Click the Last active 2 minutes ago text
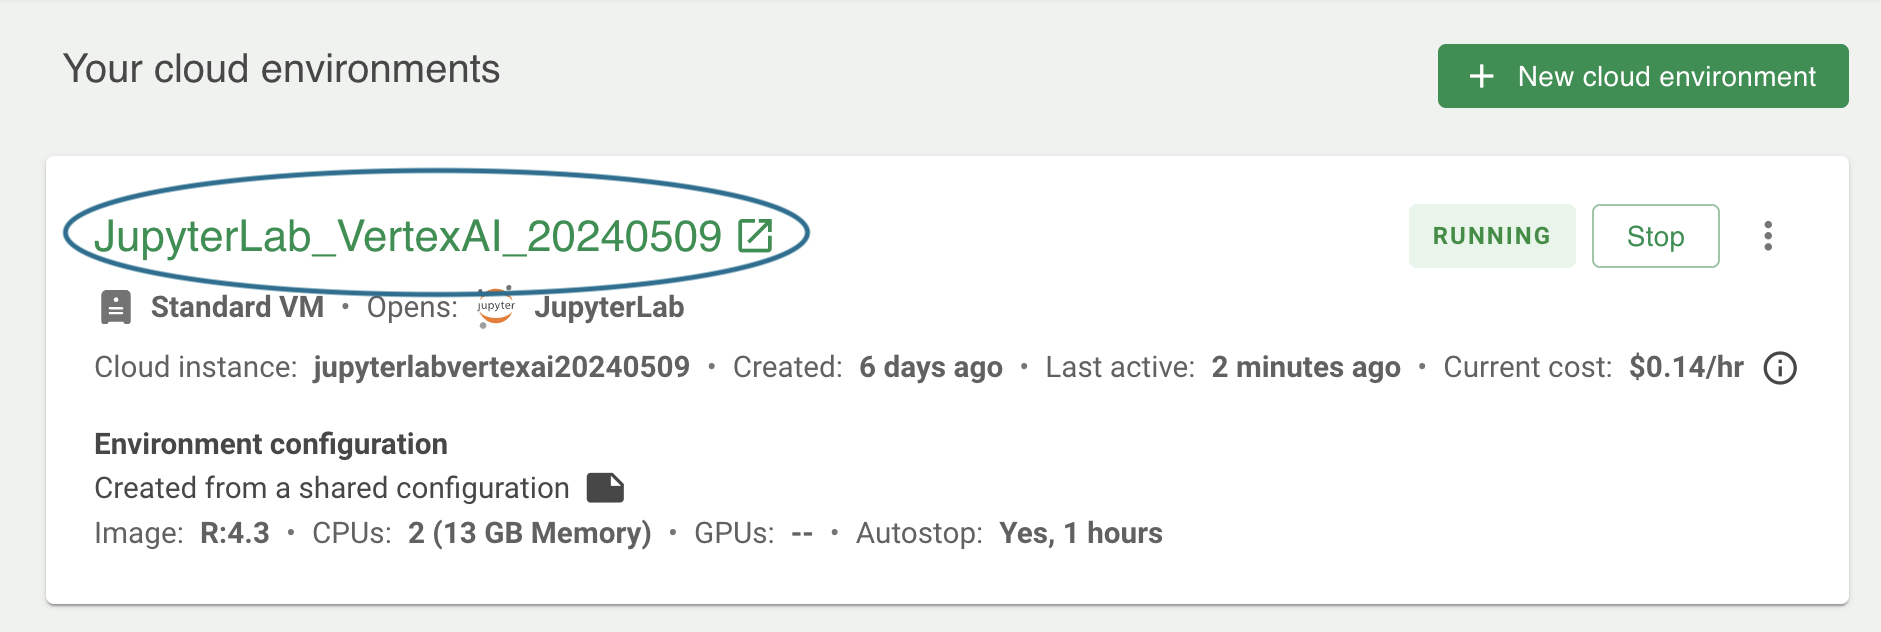The image size is (1881, 632). [x=1223, y=367]
